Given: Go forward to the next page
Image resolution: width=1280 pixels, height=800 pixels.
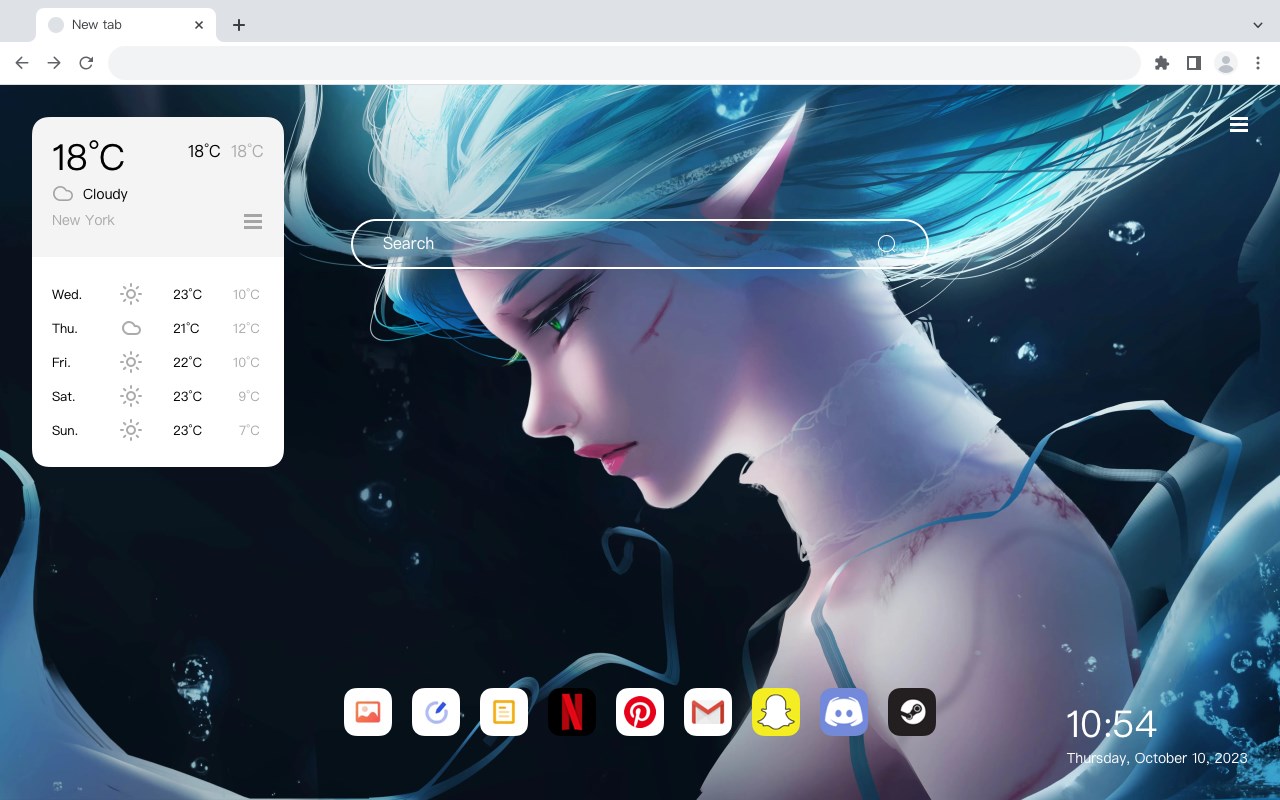Looking at the screenshot, I should [x=54, y=63].
